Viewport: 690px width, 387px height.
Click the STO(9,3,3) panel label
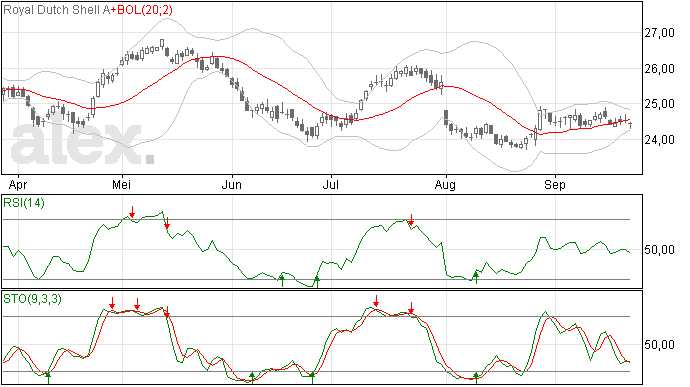33,299
